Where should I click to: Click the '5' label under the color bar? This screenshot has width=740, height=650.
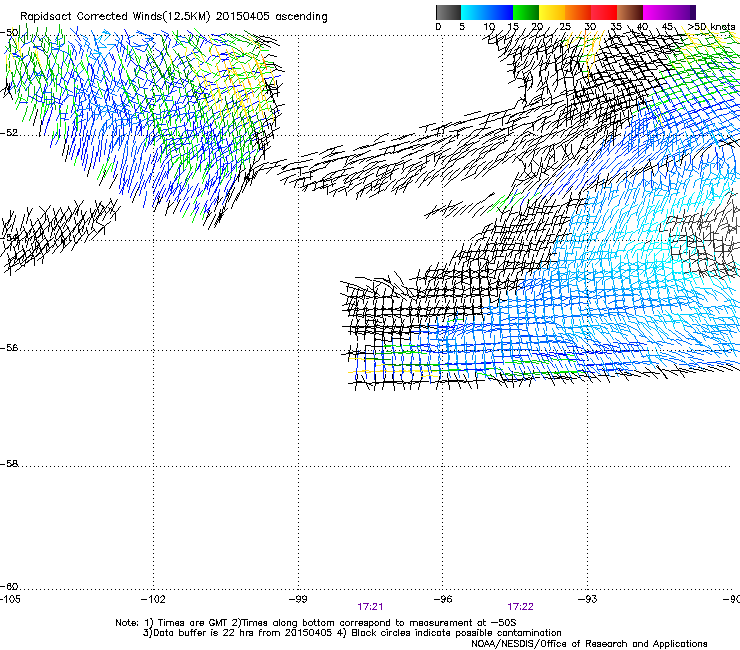[462, 27]
